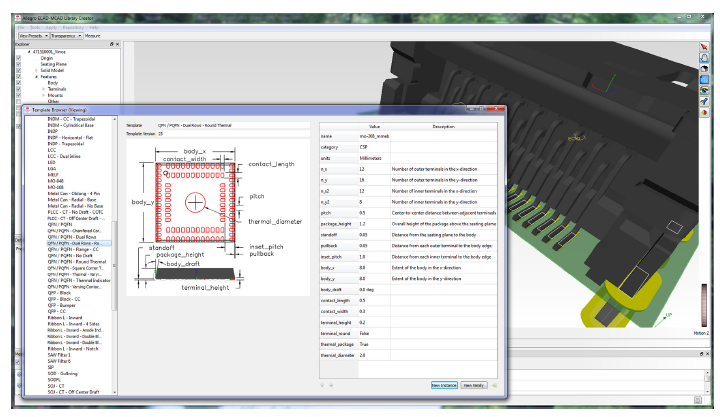Open the File menu
Viewport: 720px width, 417px height.
pyautogui.click(x=22, y=26)
